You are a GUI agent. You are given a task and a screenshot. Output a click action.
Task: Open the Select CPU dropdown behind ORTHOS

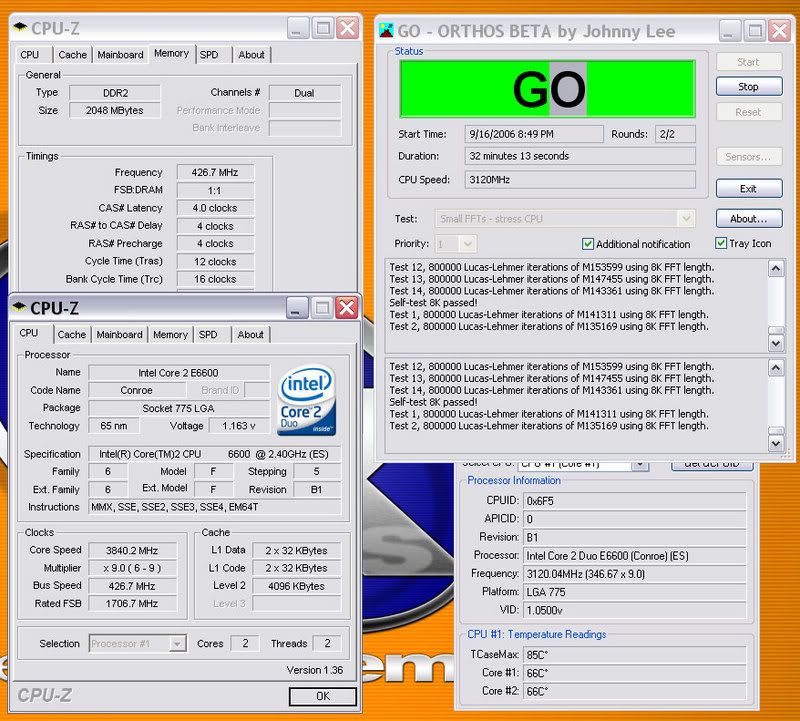pos(640,464)
